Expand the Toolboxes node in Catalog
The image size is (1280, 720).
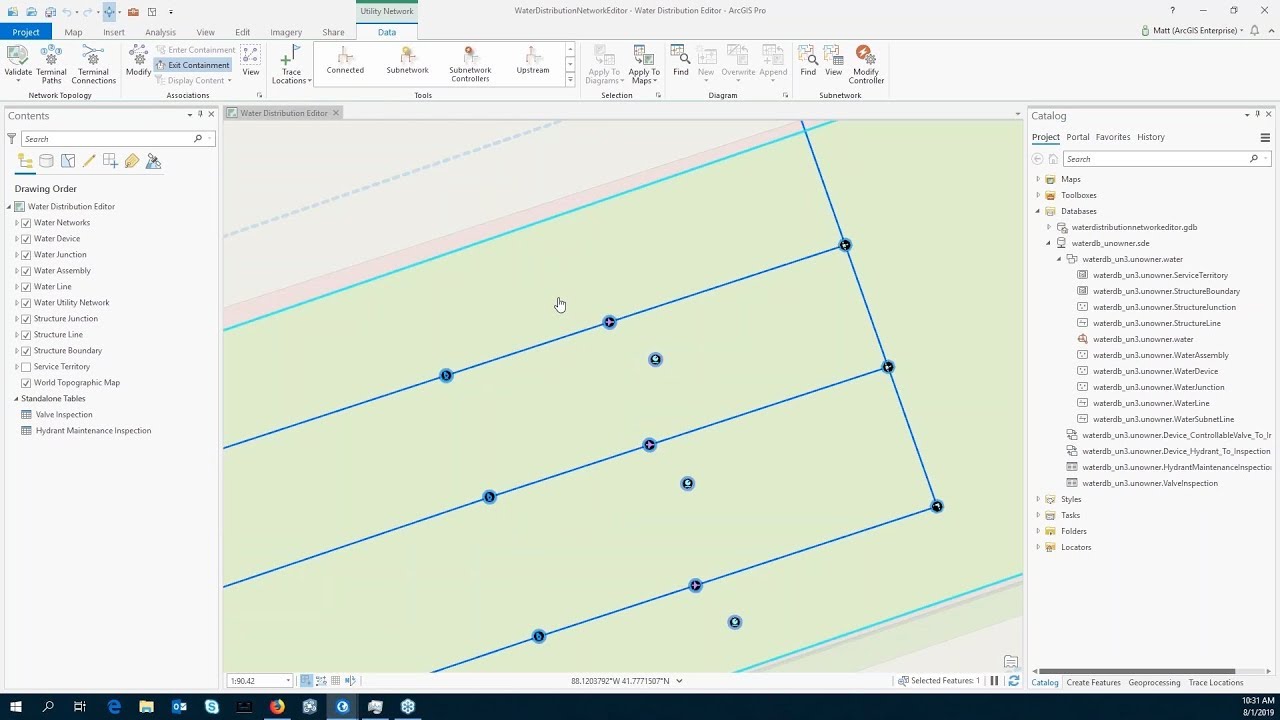(1038, 195)
